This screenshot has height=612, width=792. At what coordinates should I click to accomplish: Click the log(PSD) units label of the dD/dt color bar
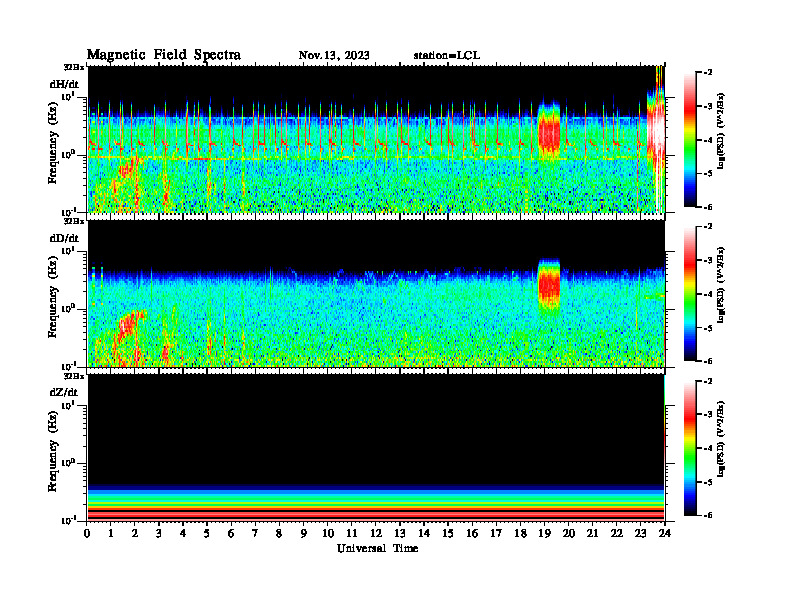pyautogui.click(x=720, y=284)
